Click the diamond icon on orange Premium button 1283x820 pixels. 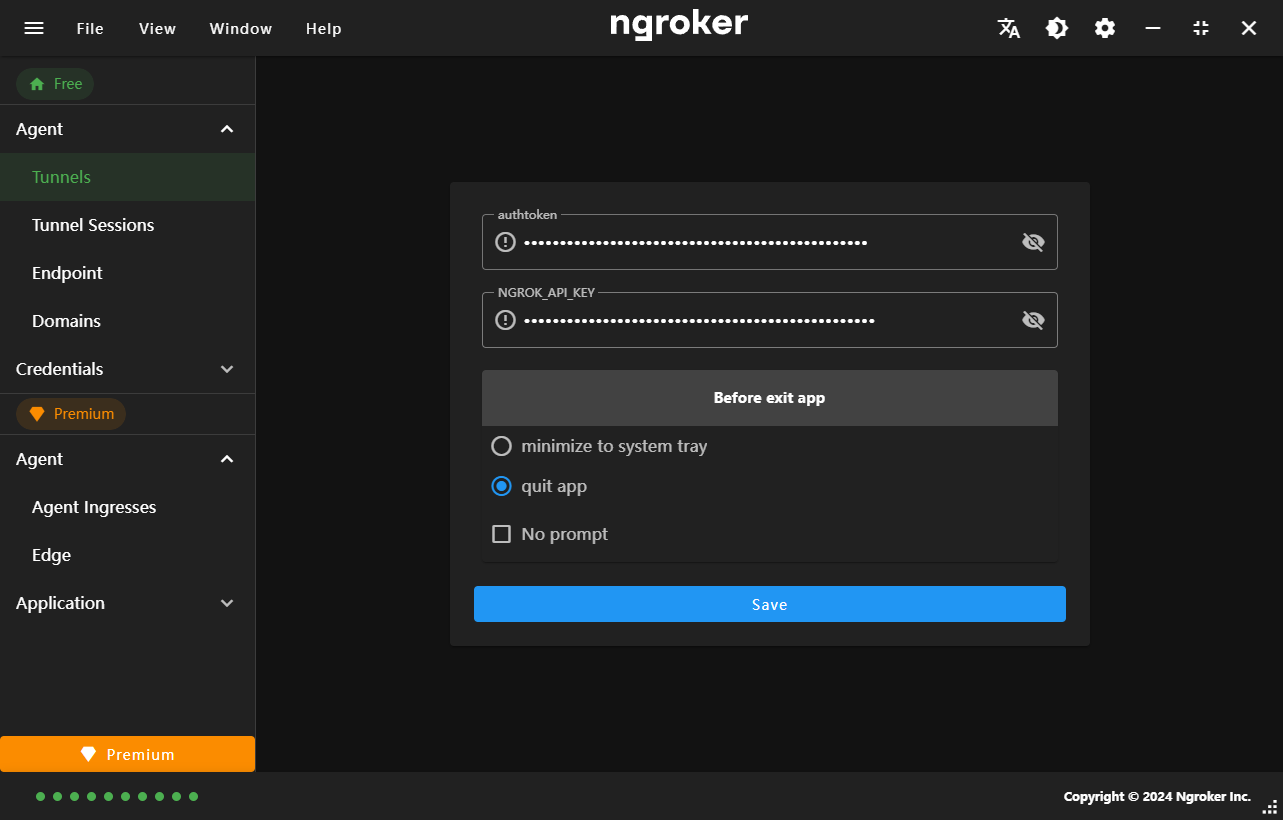coord(89,754)
